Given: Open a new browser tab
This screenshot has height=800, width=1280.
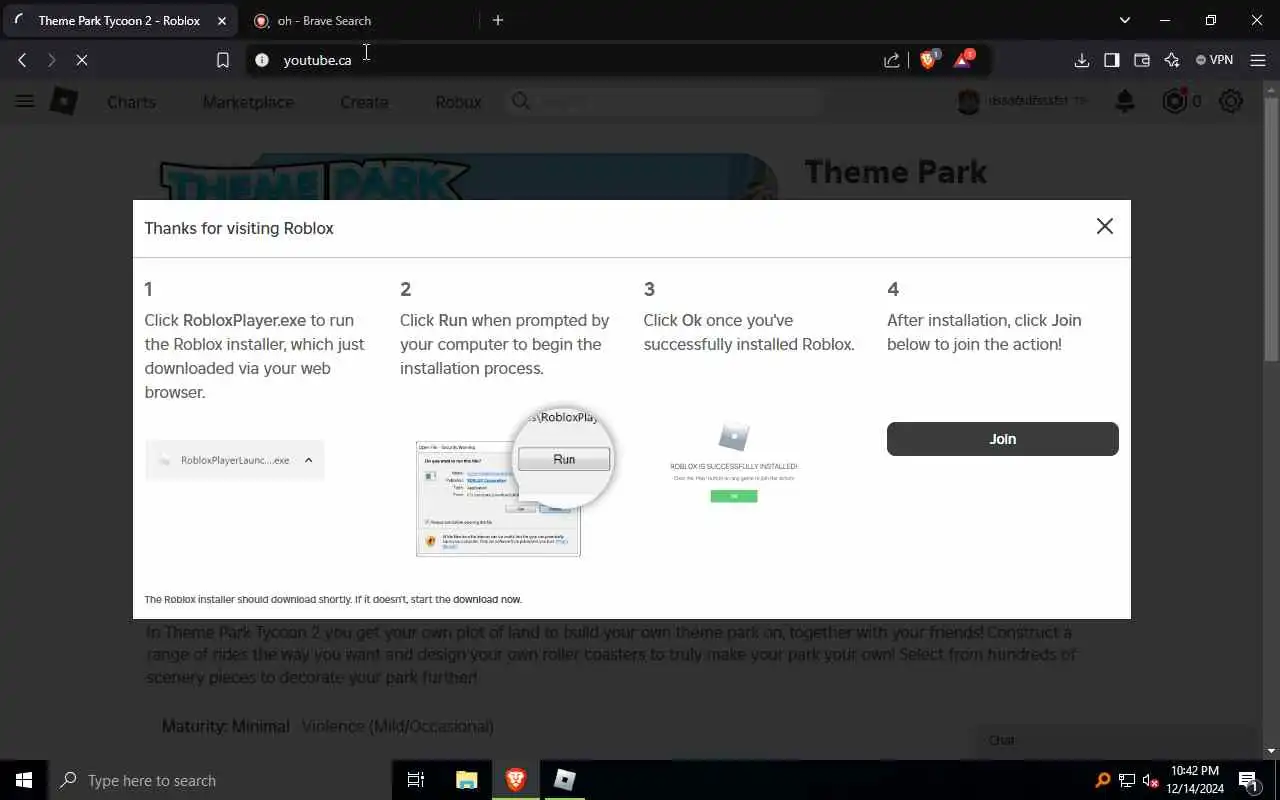Looking at the screenshot, I should pyautogui.click(x=498, y=20).
